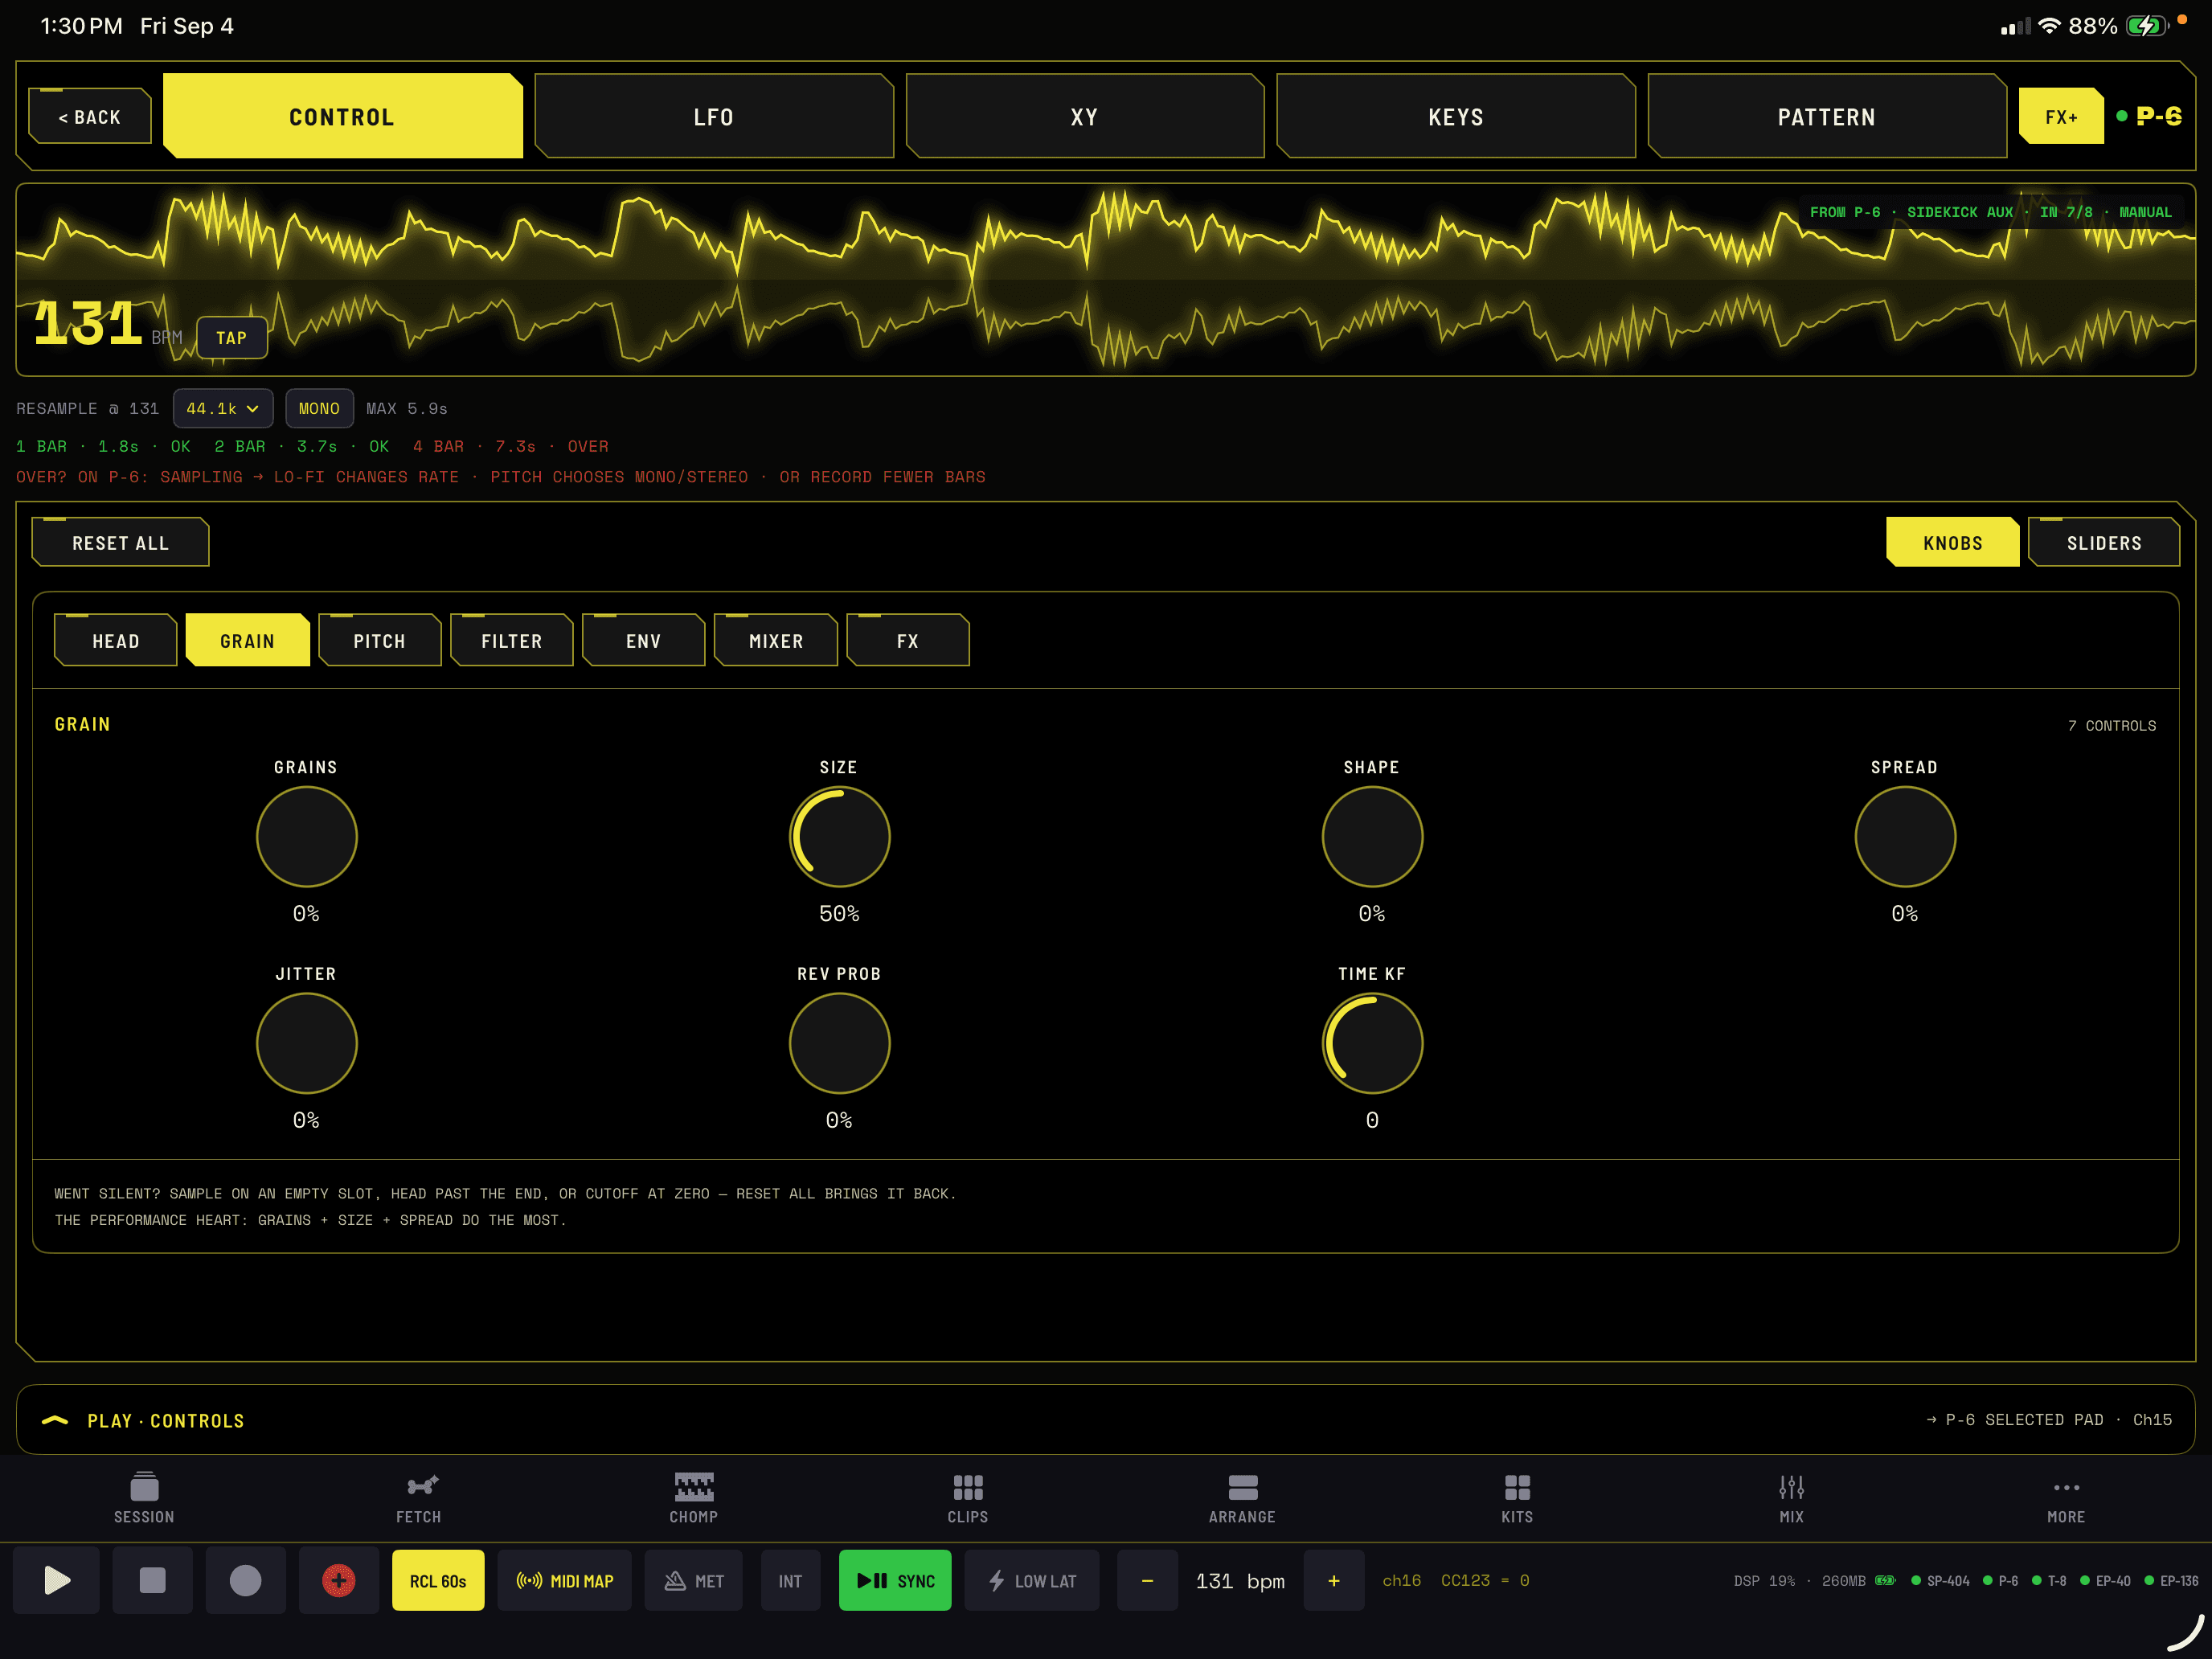This screenshot has height=1659, width=2212.
Task: Click the P-6 device indicator
Action: click(x=2150, y=116)
